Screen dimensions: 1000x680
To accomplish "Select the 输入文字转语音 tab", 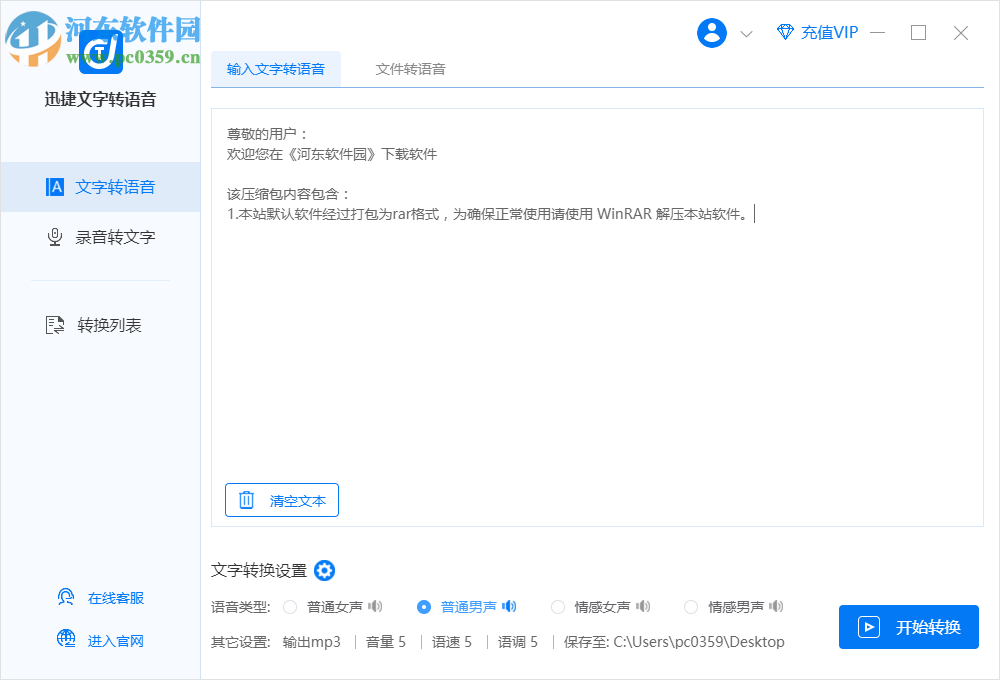I will 276,68.
